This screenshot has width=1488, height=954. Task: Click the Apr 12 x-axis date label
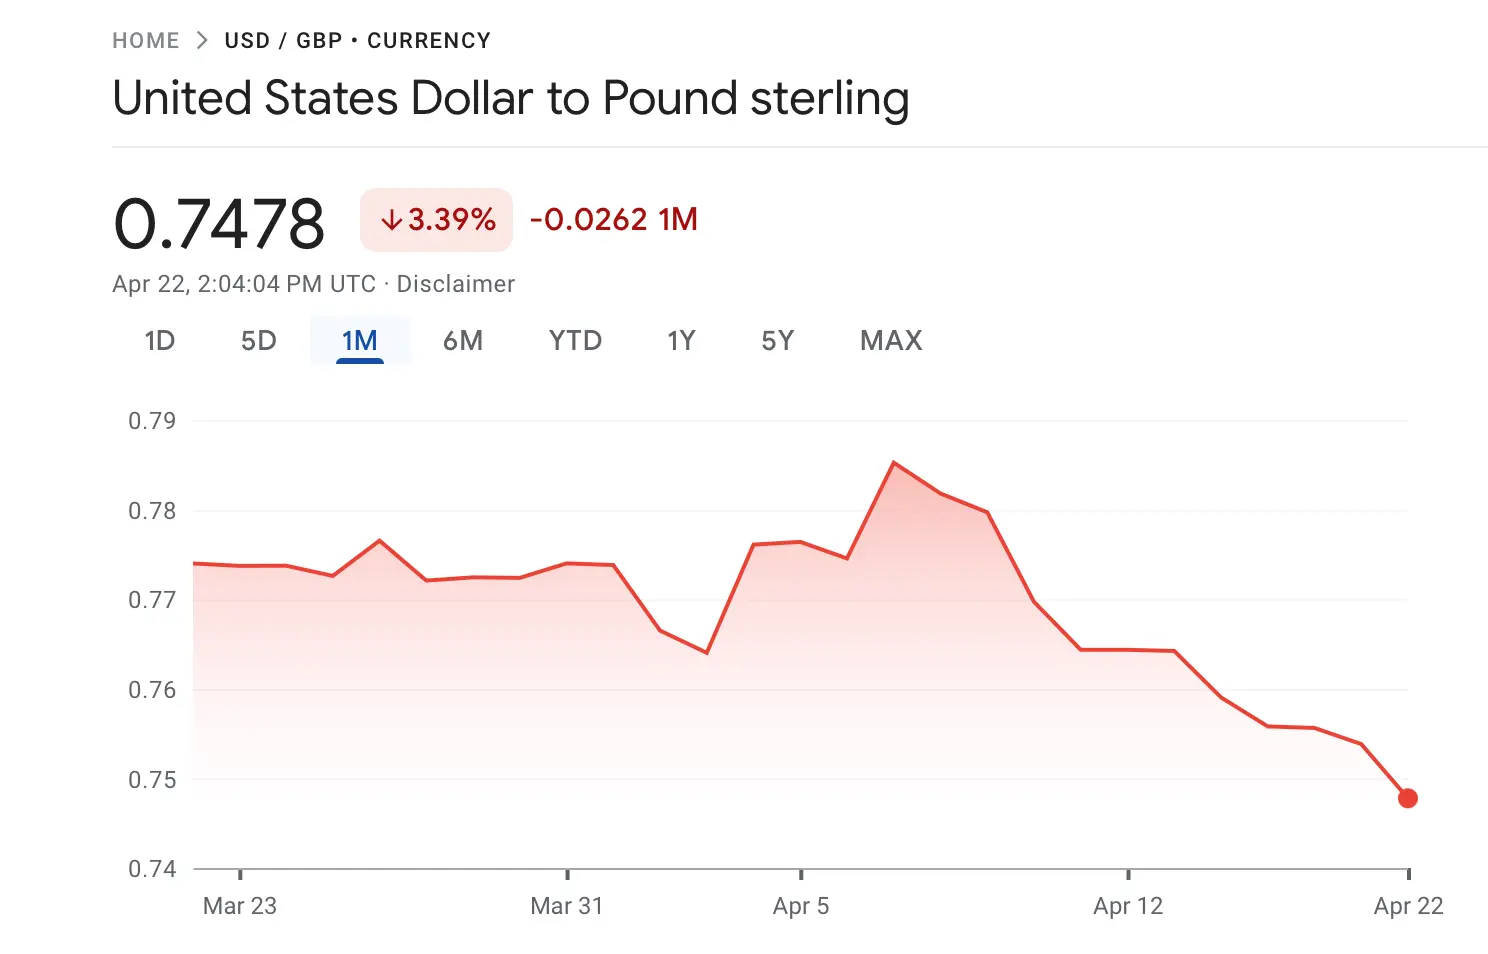pos(1128,906)
